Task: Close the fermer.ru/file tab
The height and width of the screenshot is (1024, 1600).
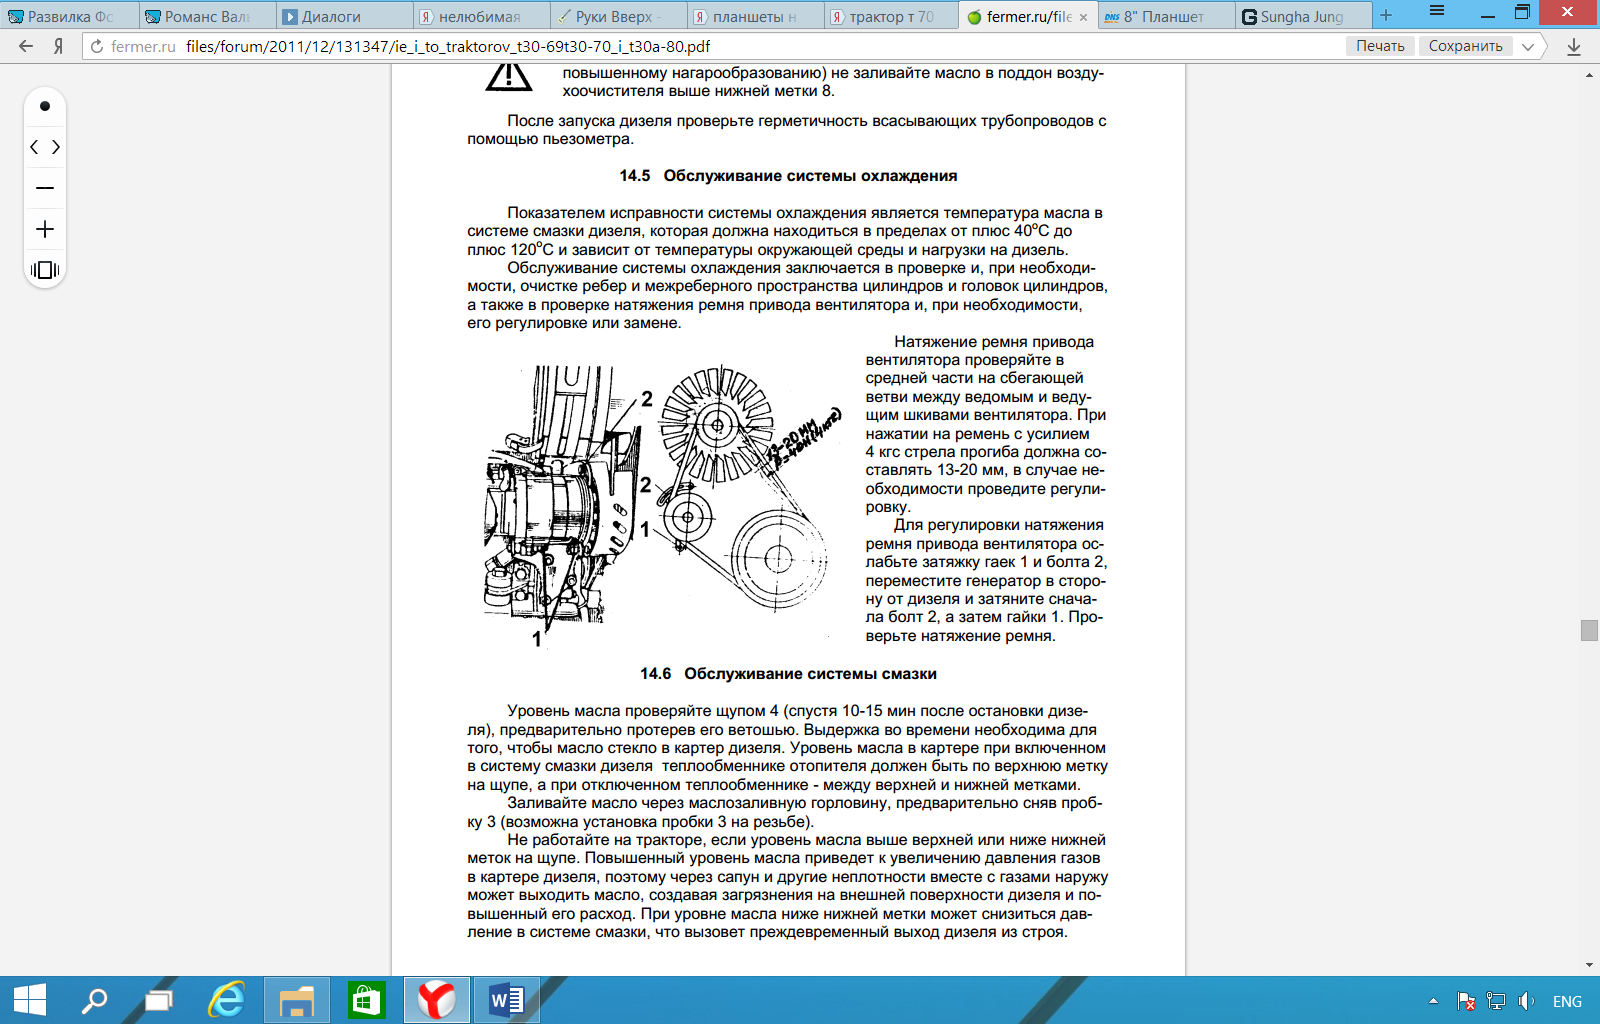Action: pyautogui.click(x=1083, y=17)
